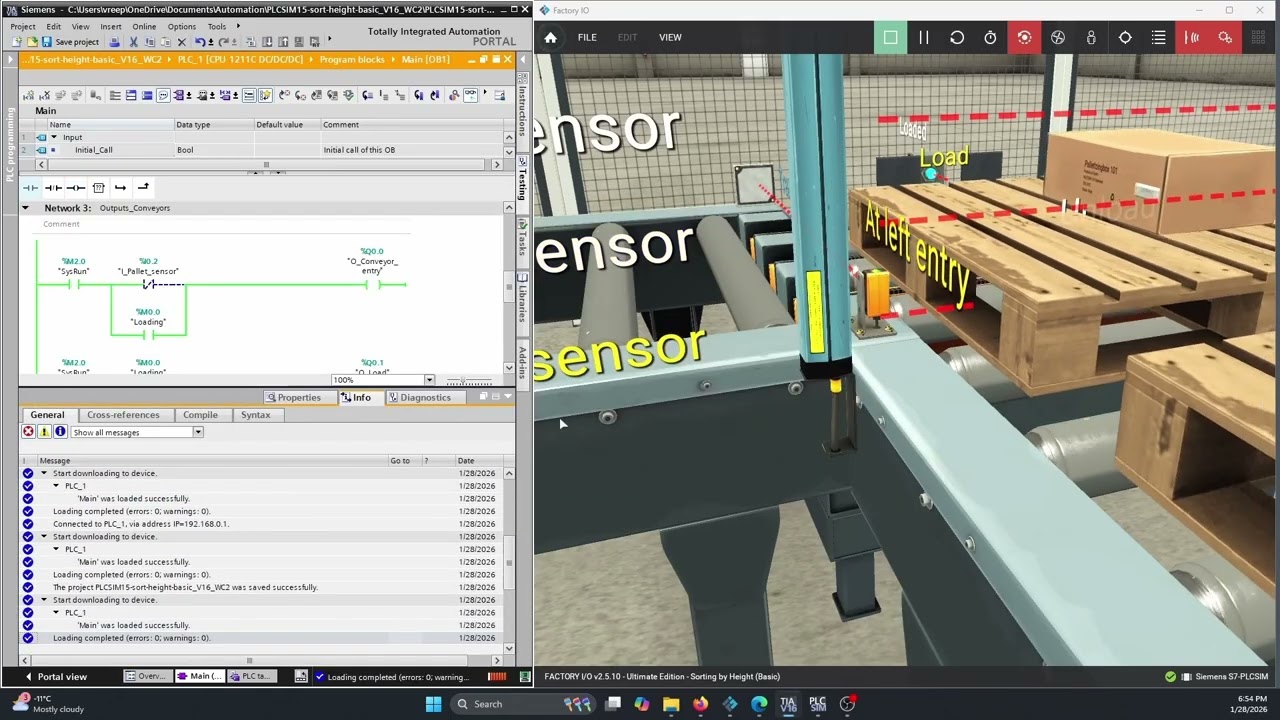Open Windows Start menu
The height and width of the screenshot is (720, 1280).
pos(433,704)
